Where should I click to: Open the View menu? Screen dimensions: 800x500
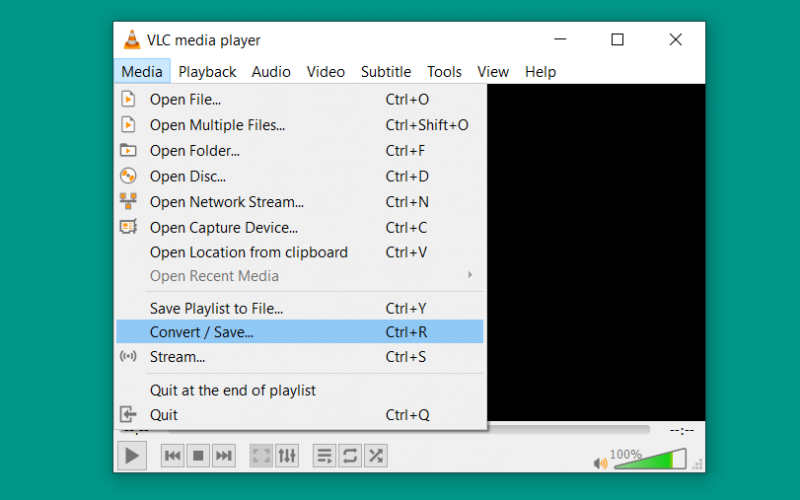coord(493,72)
